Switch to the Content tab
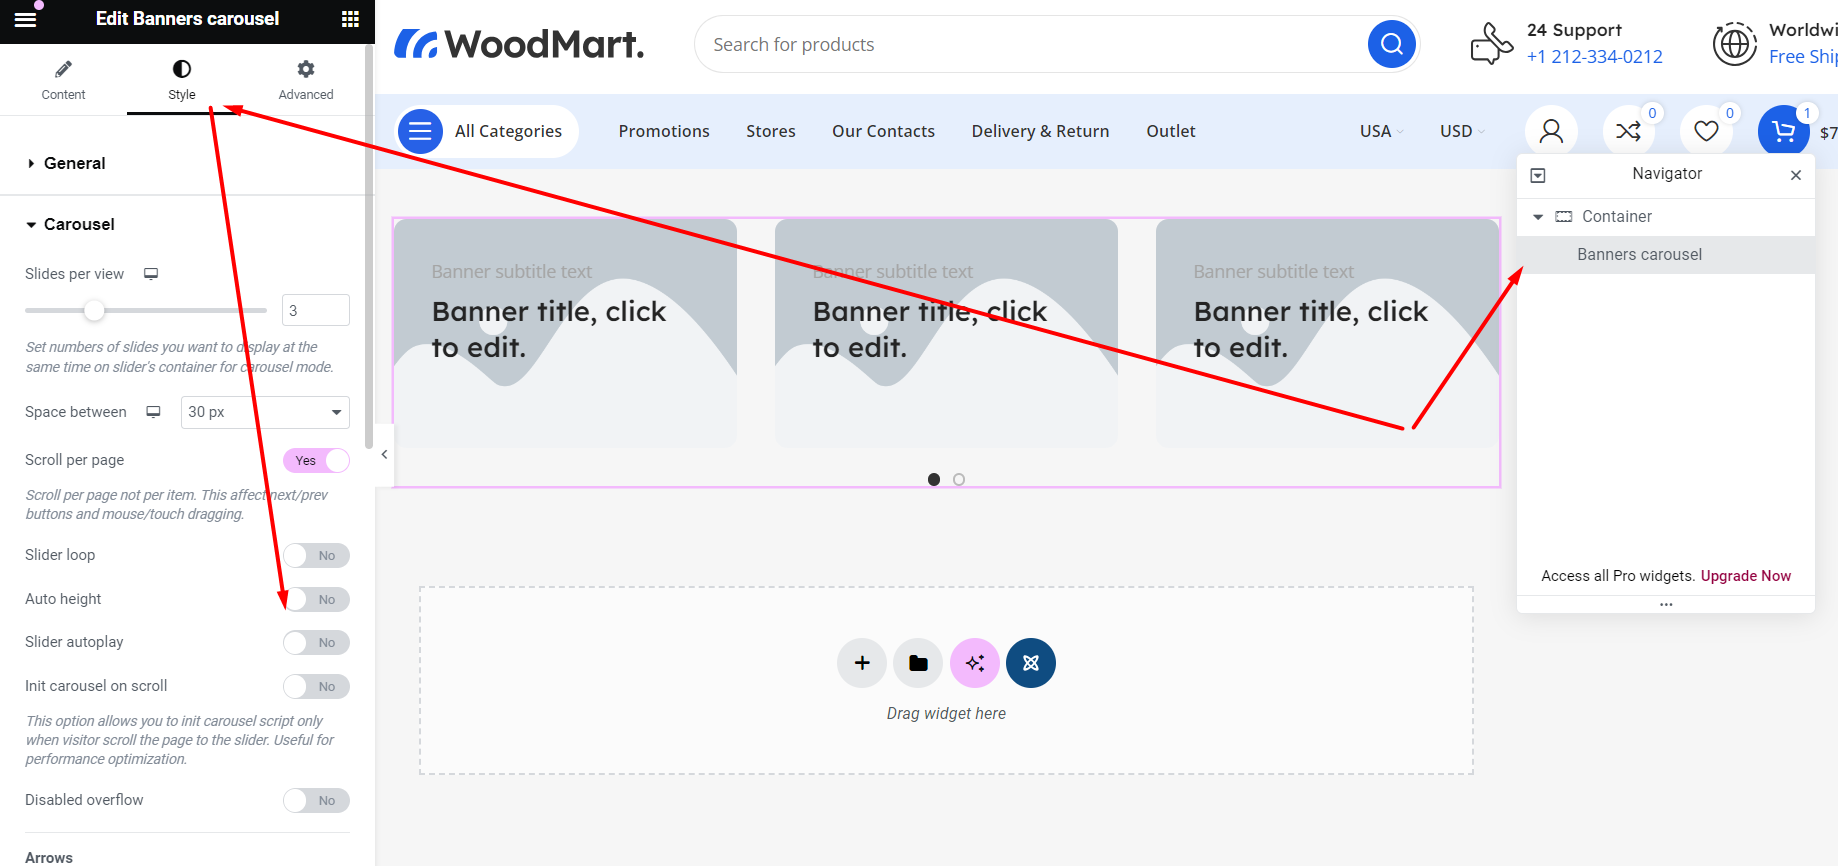This screenshot has height=866, width=1838. coord(63,79)
